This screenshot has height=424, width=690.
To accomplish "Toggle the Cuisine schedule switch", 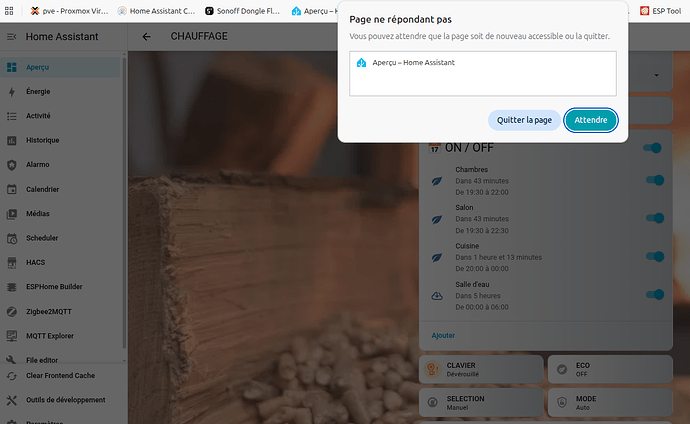I will (x=655, y=256).
